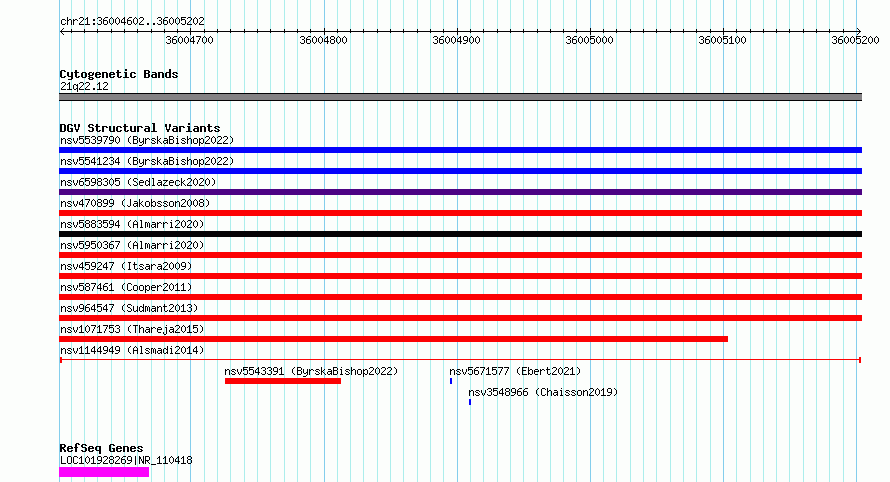The height and width of the screenshot is (482, 890).
Task: Open nsv3548966 (Chaisson2019) label
Action: coord(543,392)
